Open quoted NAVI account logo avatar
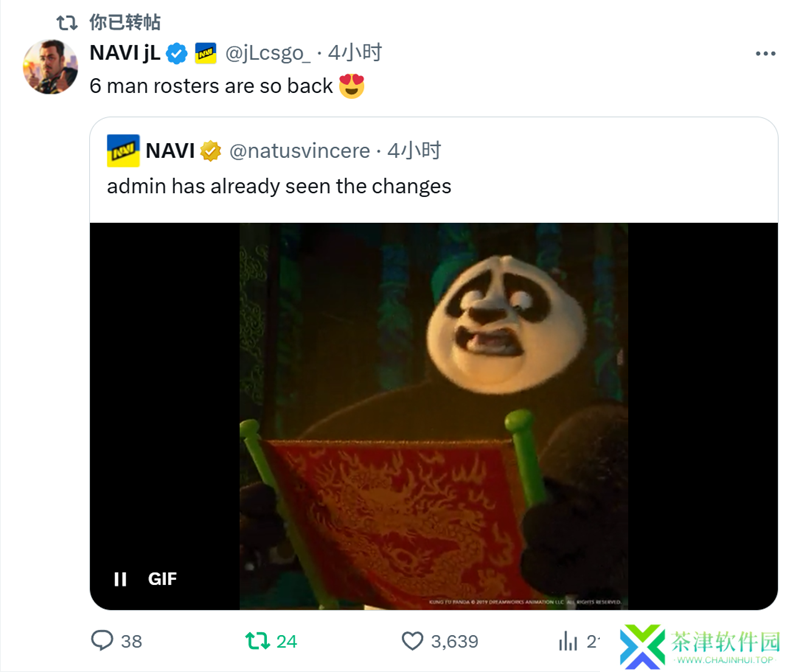The width and height of the screenshot is (800, 672). pyautogui.click(x=123, y=151)
